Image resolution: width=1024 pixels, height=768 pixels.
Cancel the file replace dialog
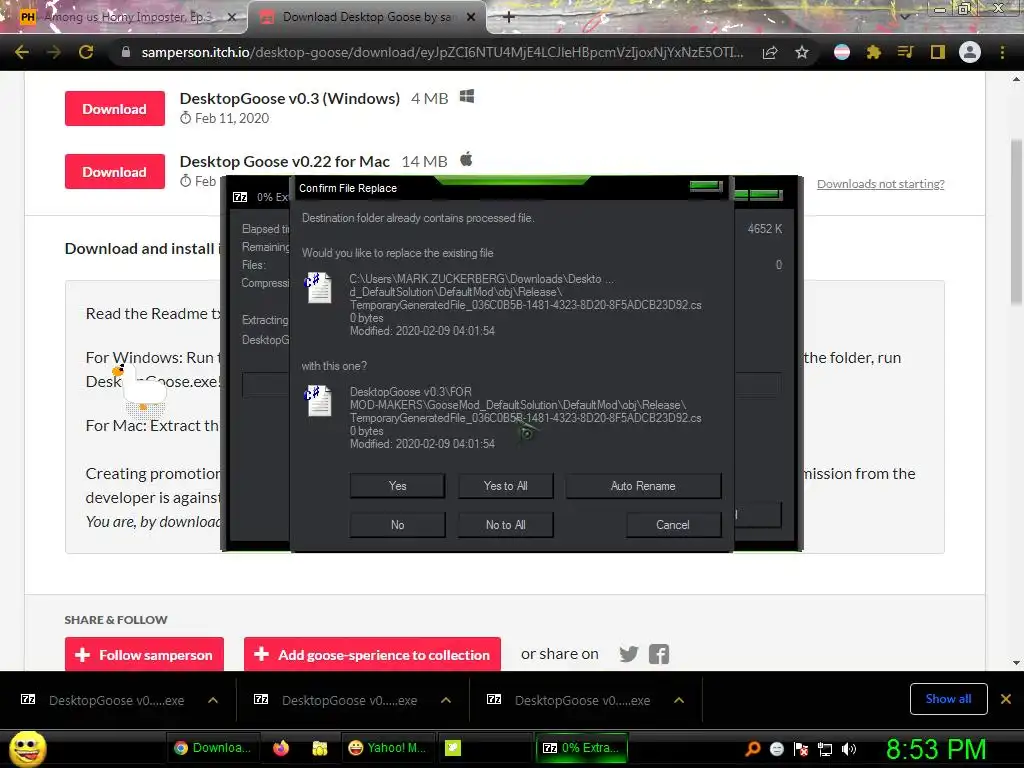(x=673, y=525)
